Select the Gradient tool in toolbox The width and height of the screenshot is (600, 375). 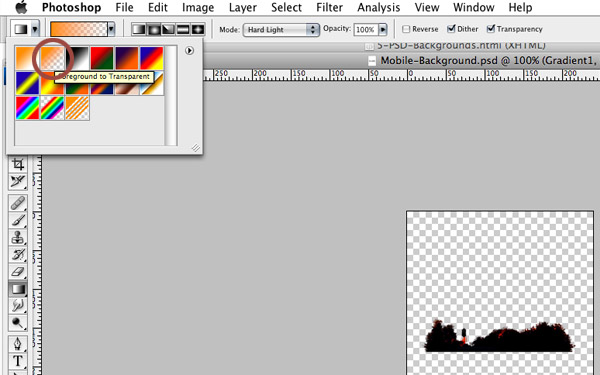point(18,289)
